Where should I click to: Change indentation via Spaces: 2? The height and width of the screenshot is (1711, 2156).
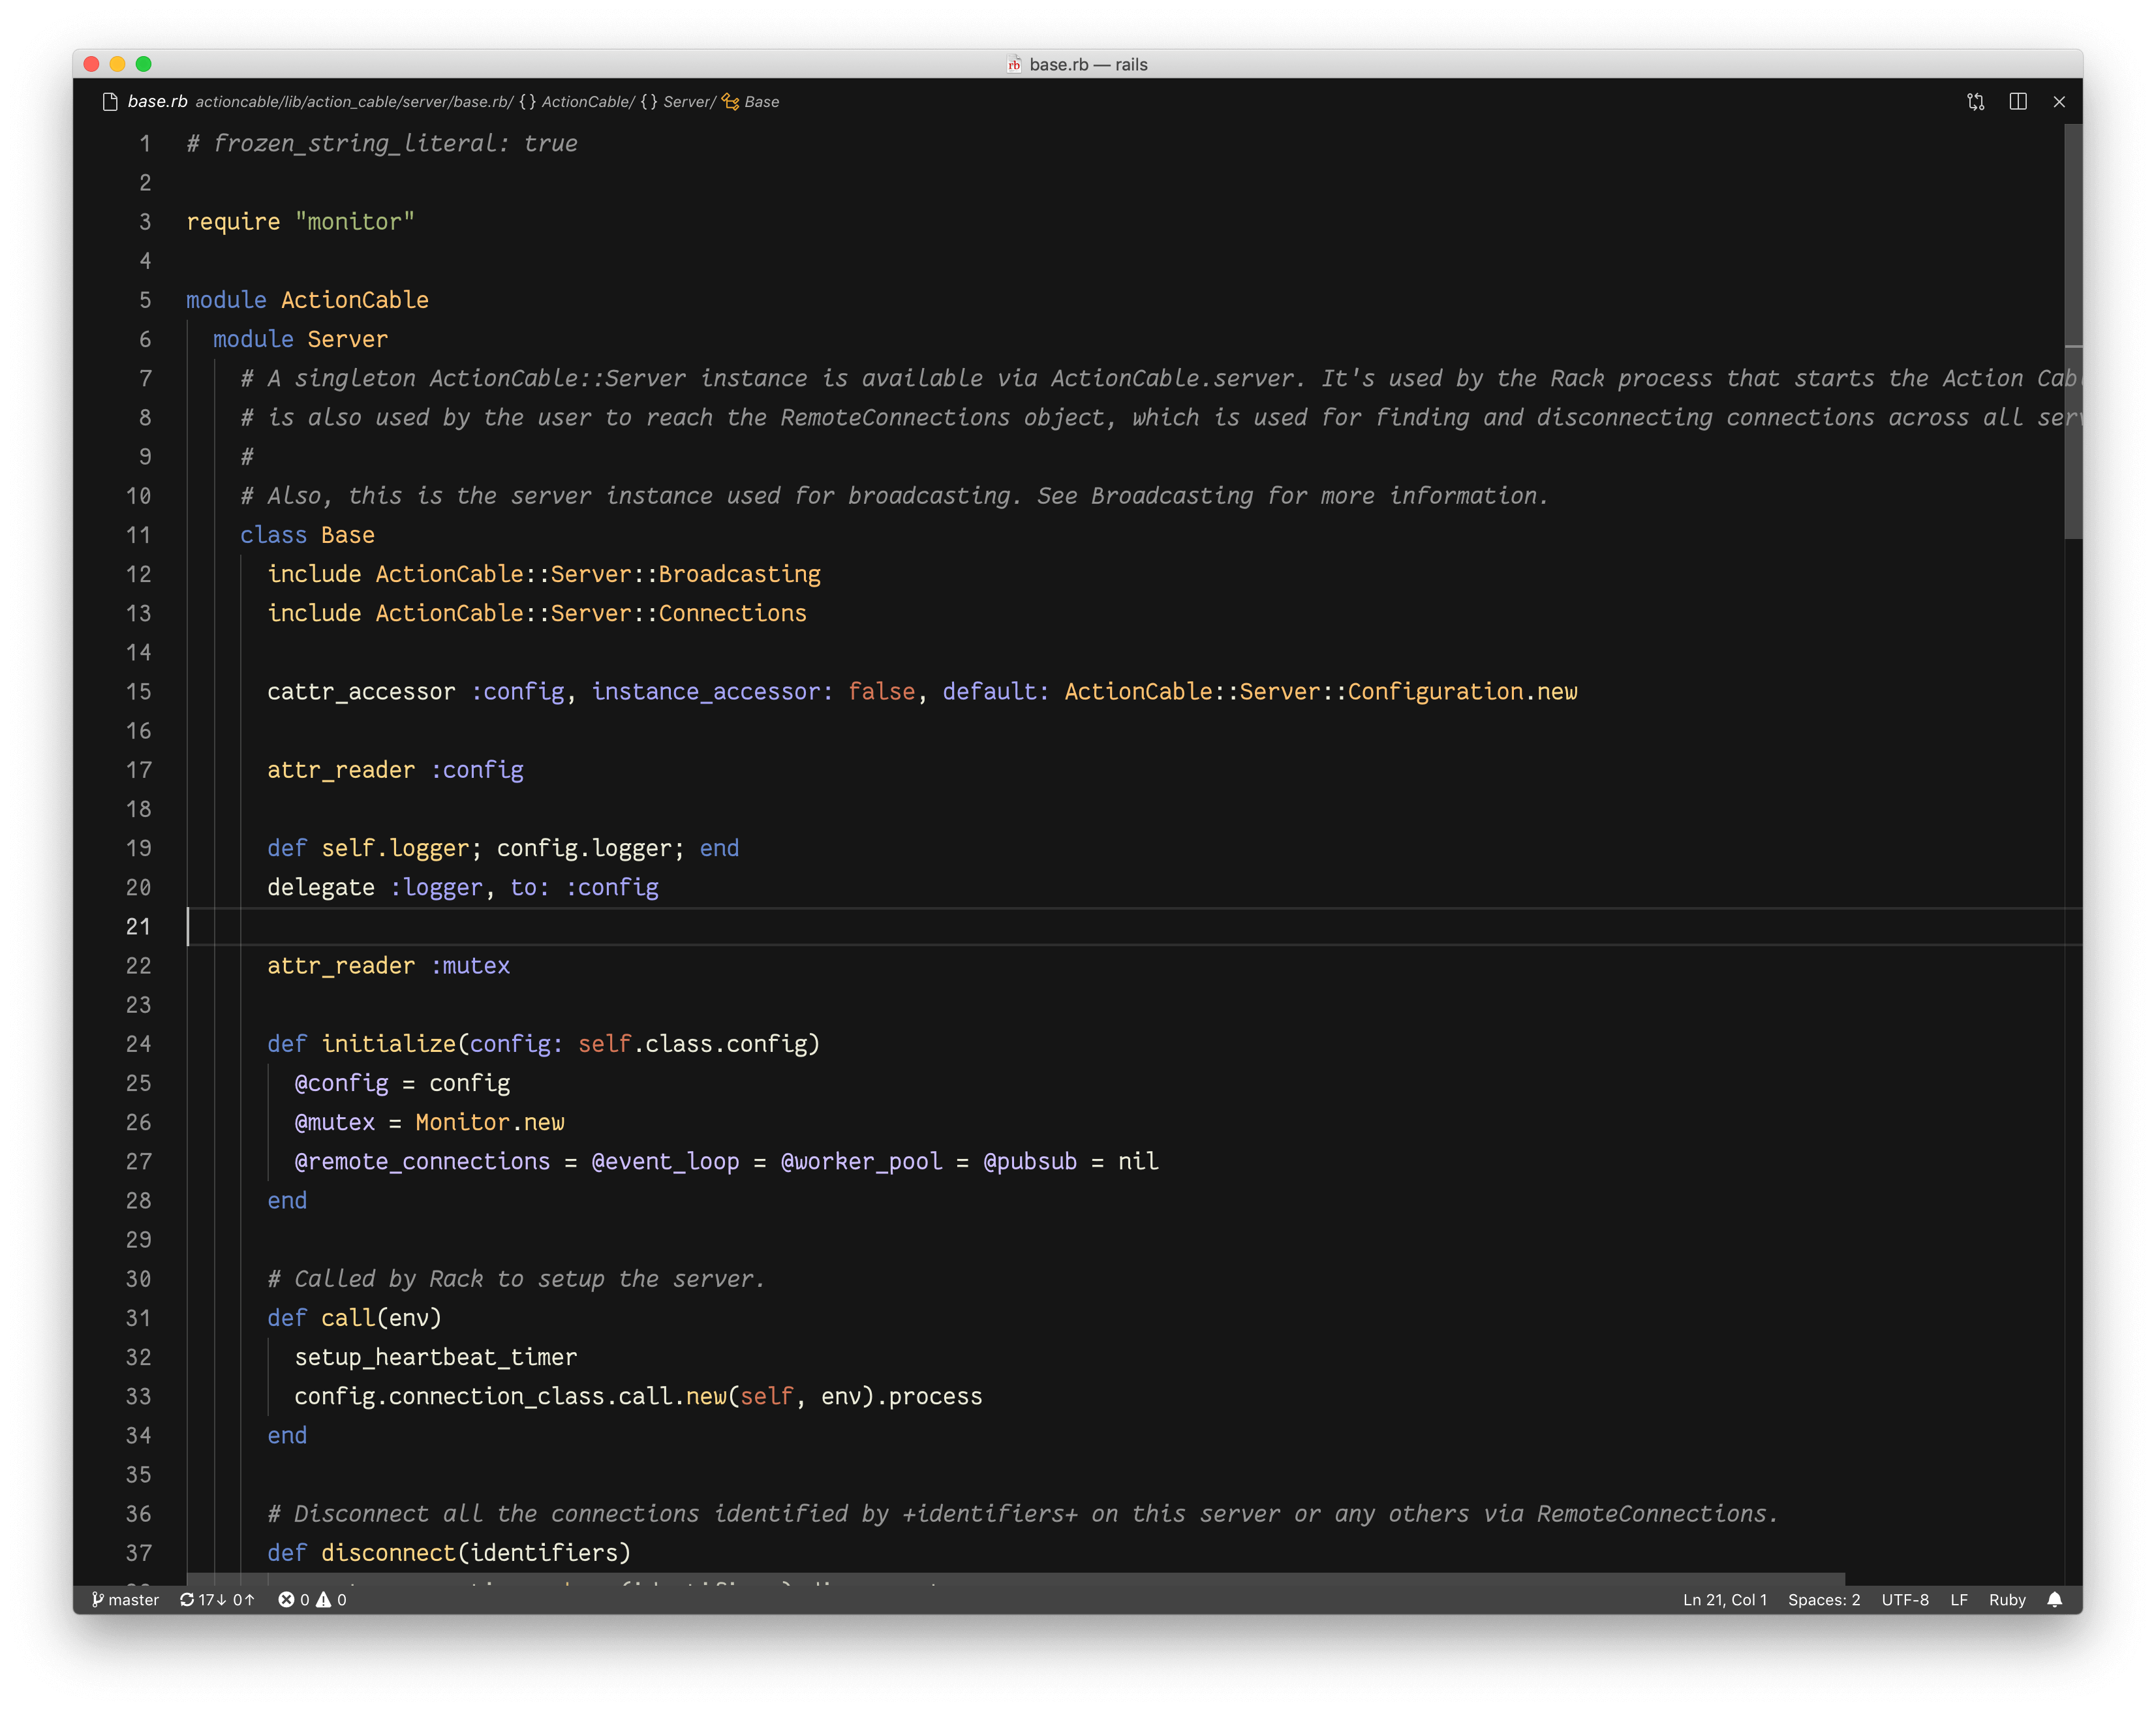(1823, 1599)
